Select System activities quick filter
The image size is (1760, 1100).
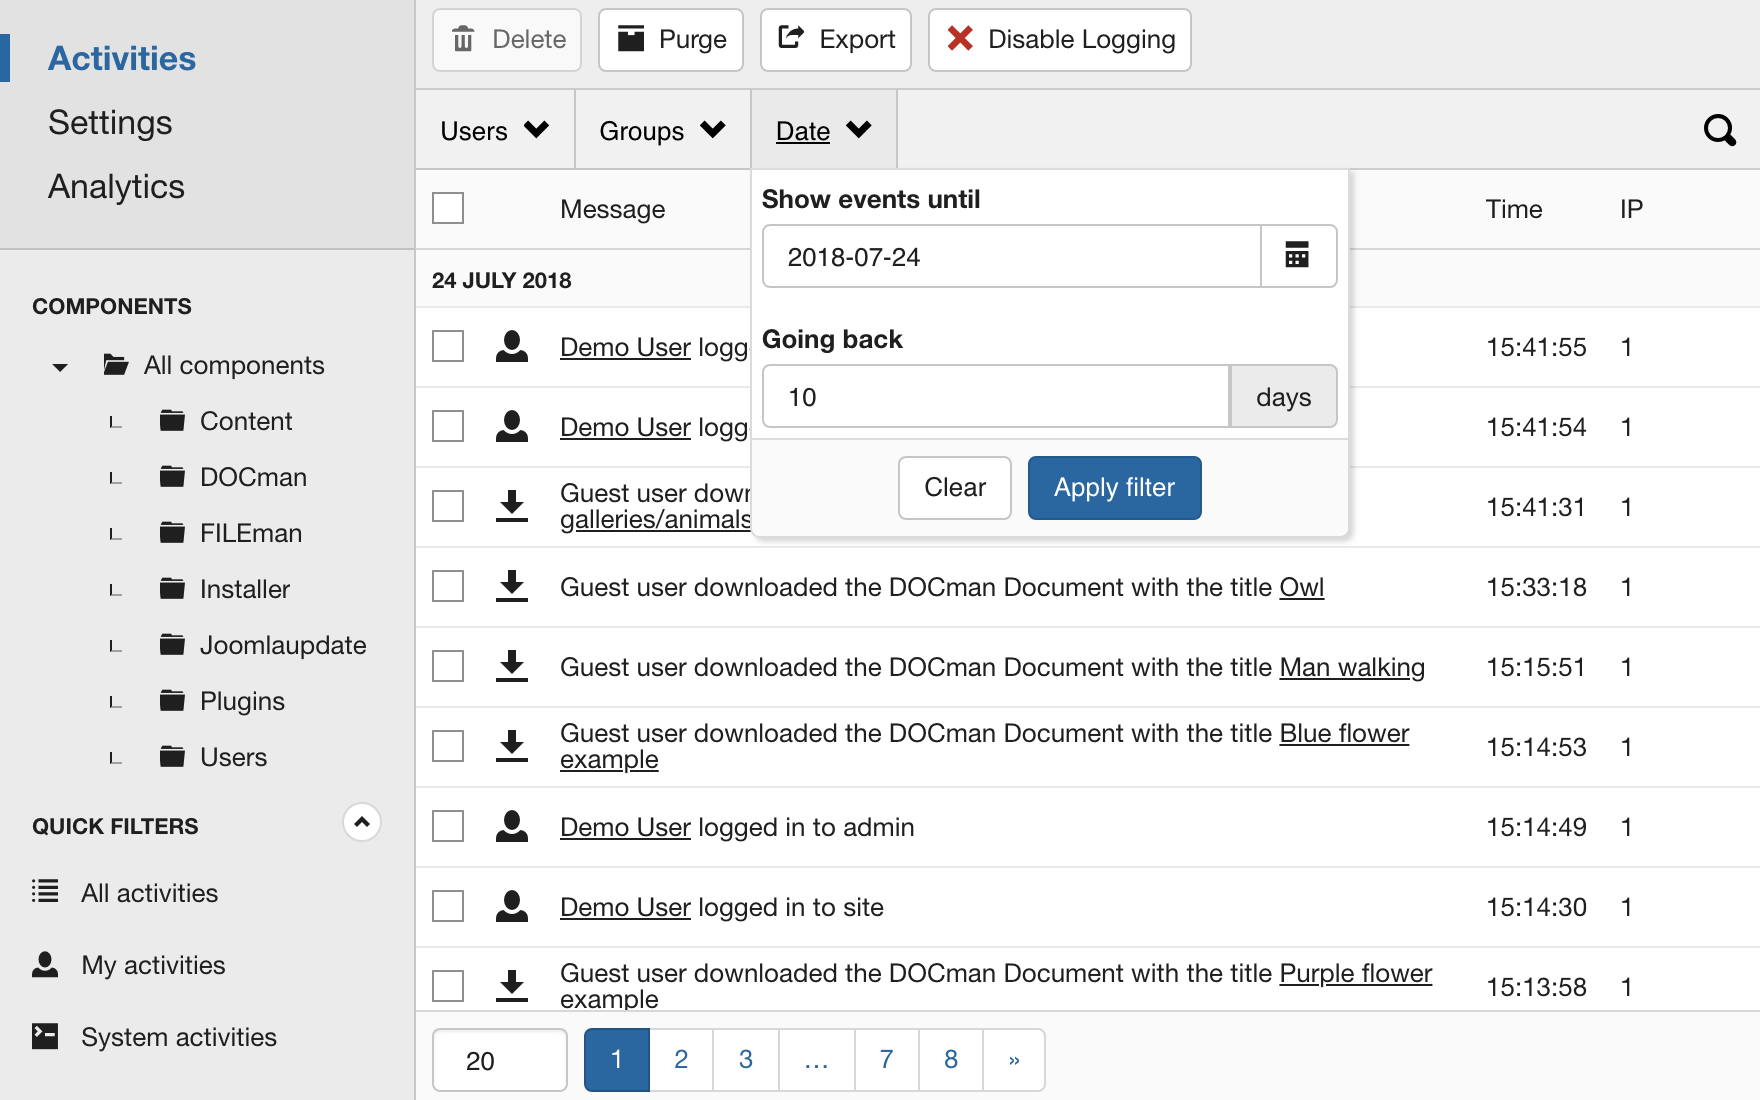tap(178, 1037)
